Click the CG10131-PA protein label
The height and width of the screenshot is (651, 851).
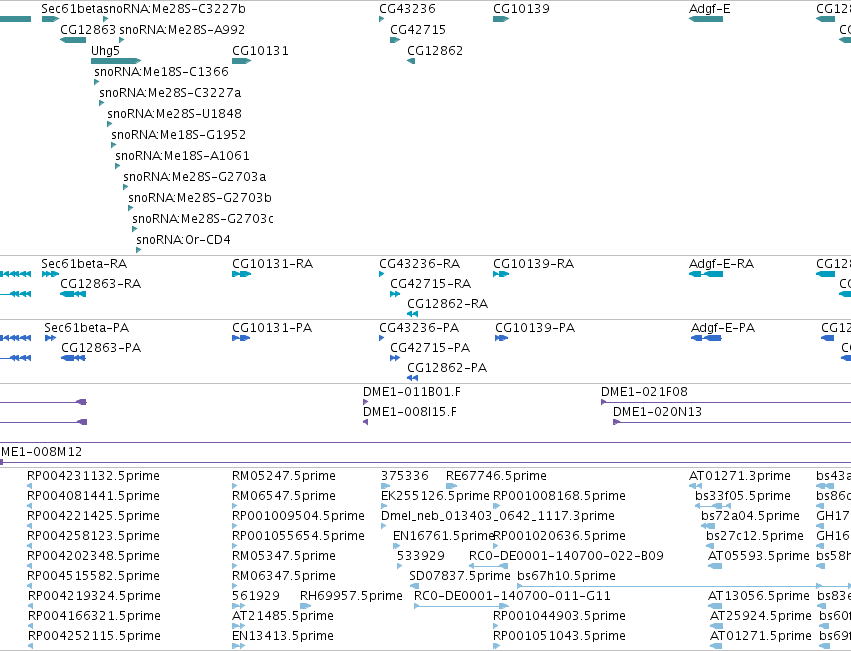[x=272, y=328]
